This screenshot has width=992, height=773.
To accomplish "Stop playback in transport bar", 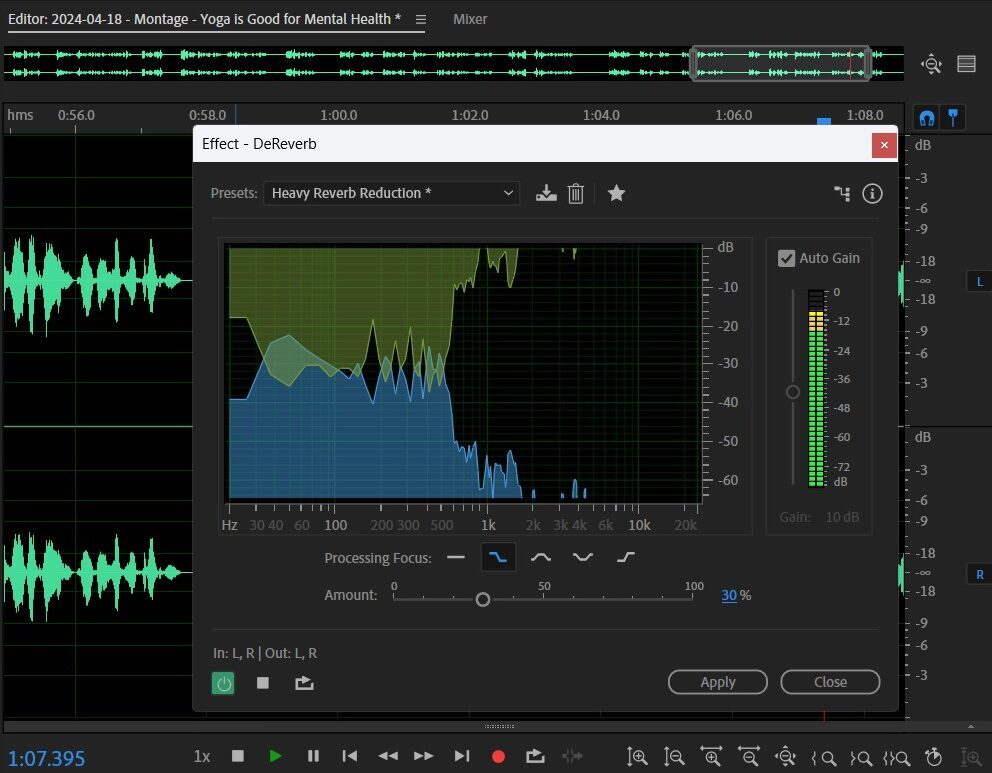I will point(238,755).
